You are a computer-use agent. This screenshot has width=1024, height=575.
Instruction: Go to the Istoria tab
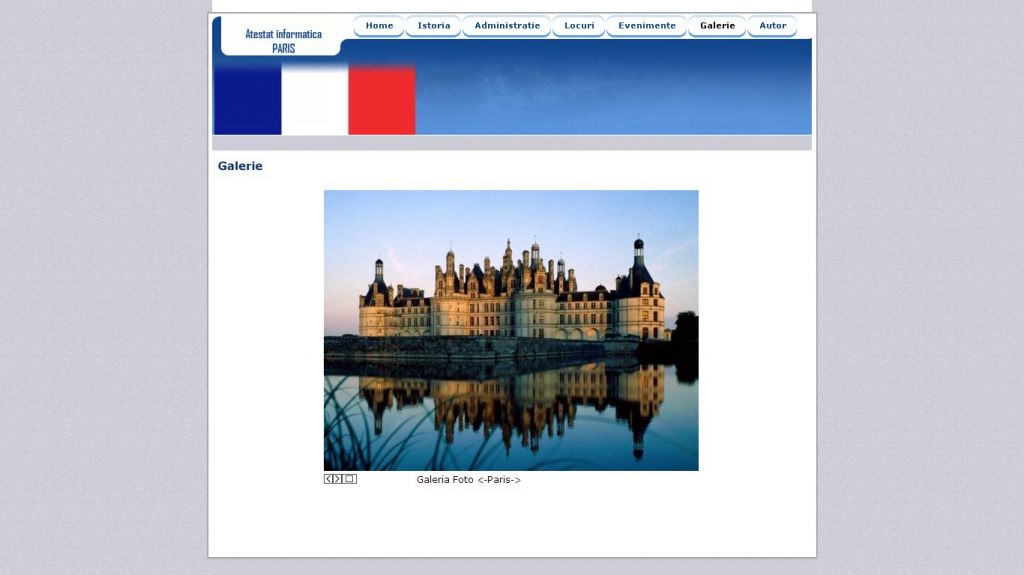(433, 26)
